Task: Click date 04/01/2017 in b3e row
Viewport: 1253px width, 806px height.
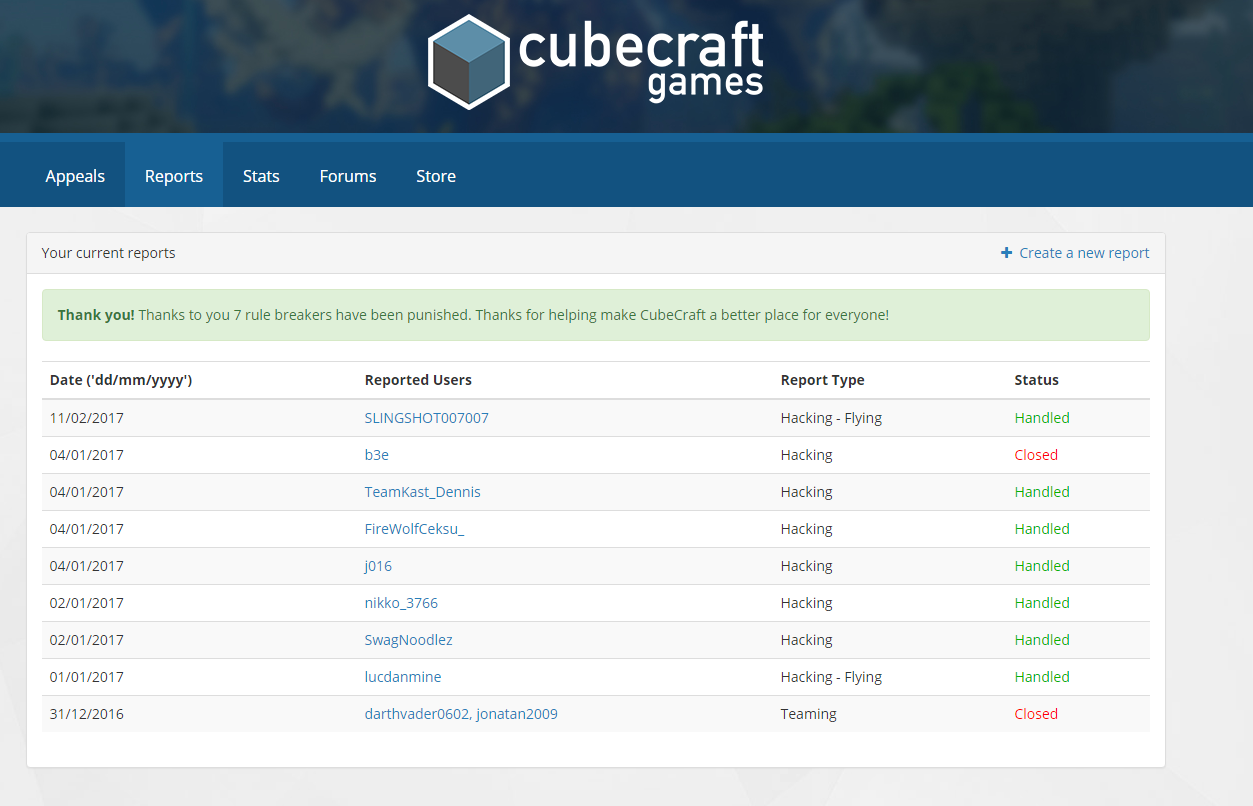Action: [87, 455]
